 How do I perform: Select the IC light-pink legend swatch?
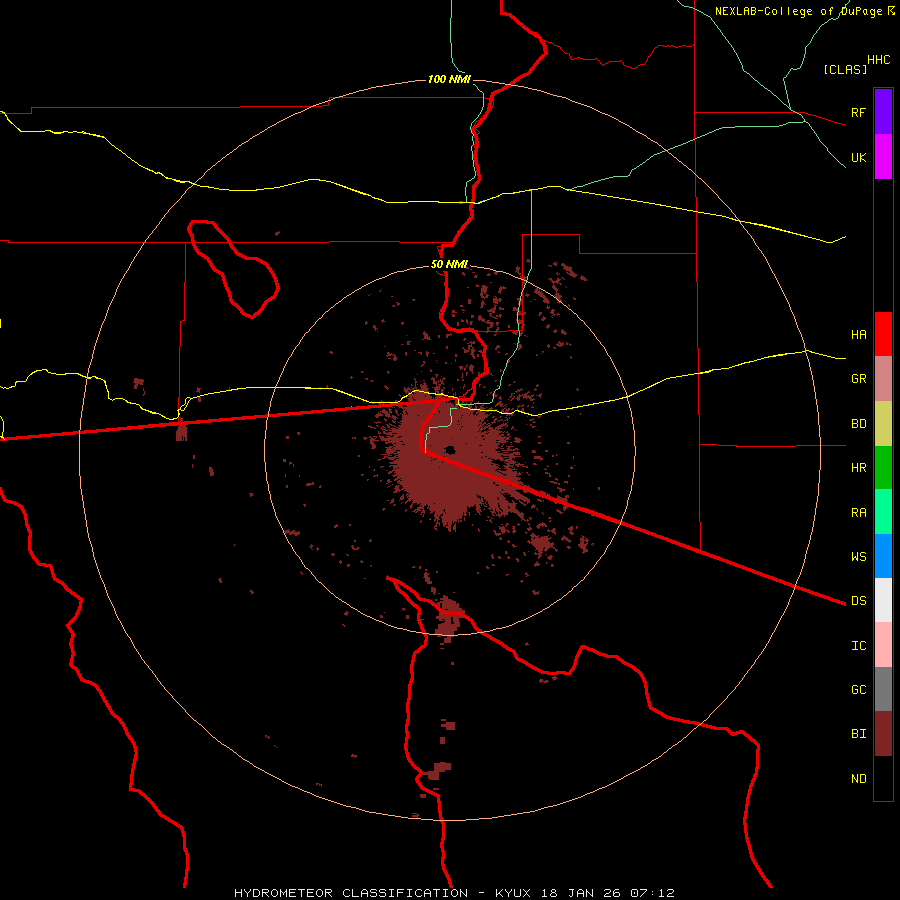coord(883,645)
